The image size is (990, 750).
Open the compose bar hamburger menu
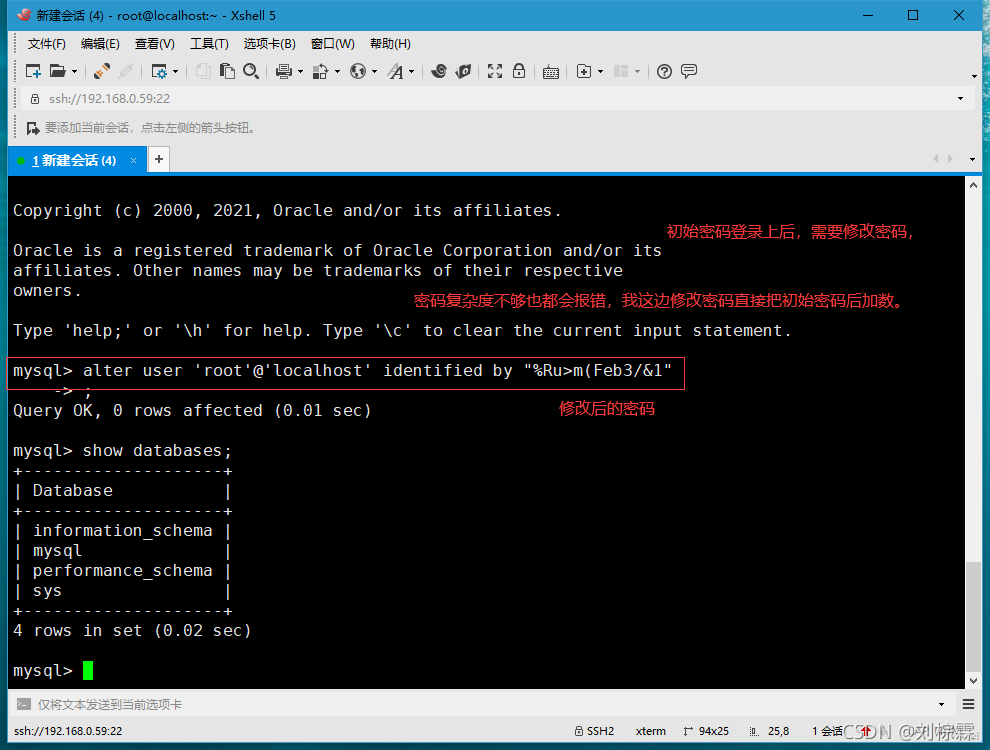(969, 704)
